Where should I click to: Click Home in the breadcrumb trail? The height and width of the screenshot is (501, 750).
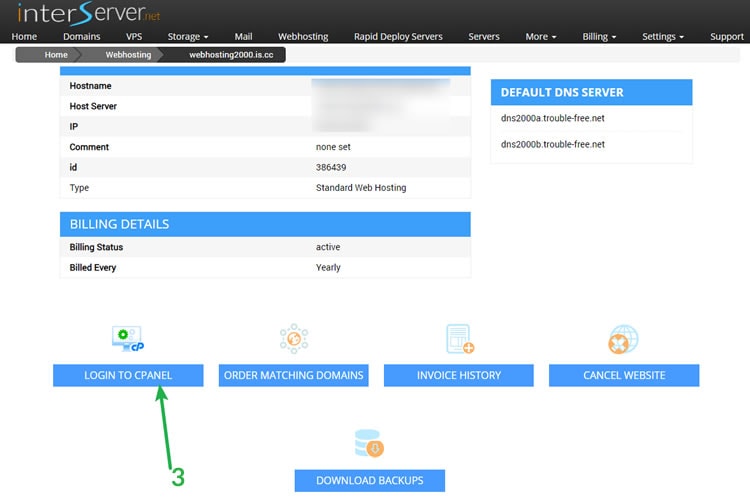[55, 55]
